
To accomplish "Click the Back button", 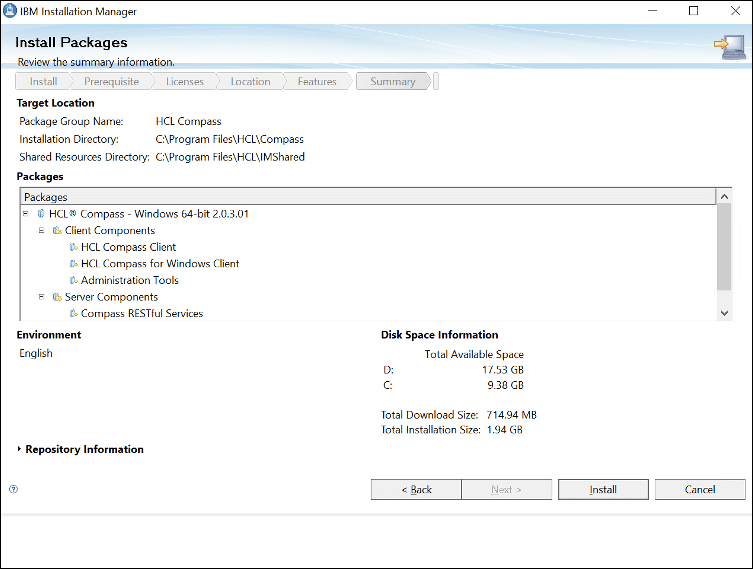I will [416, 489].
